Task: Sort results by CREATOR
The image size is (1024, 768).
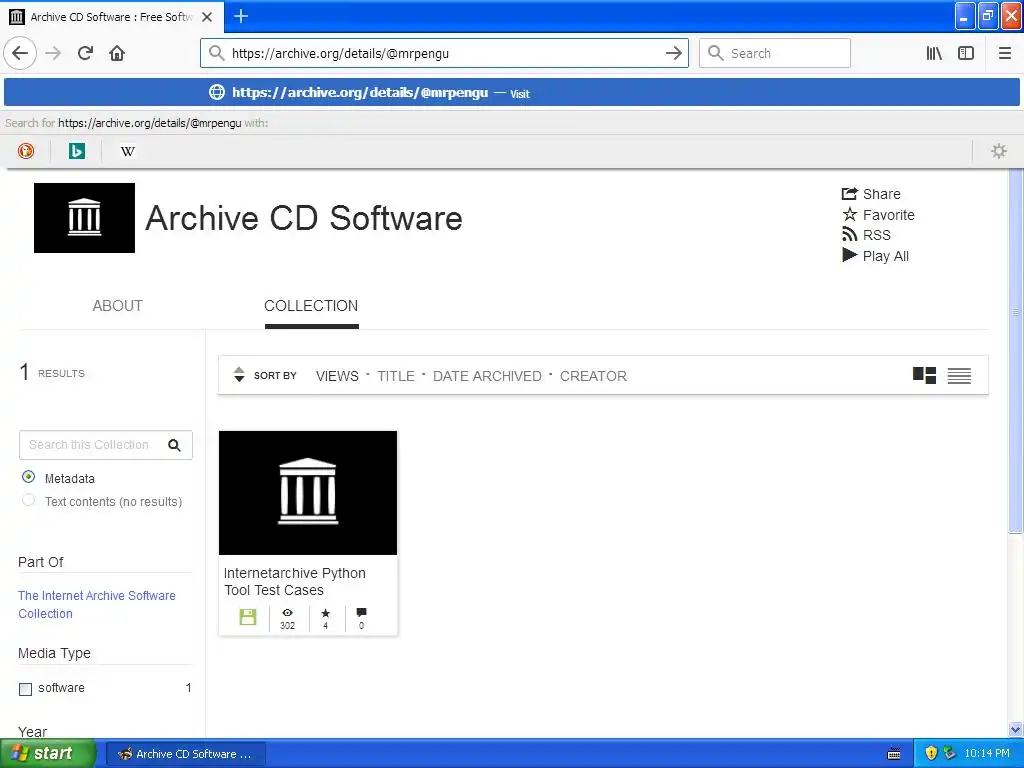Action: [593, 376]
